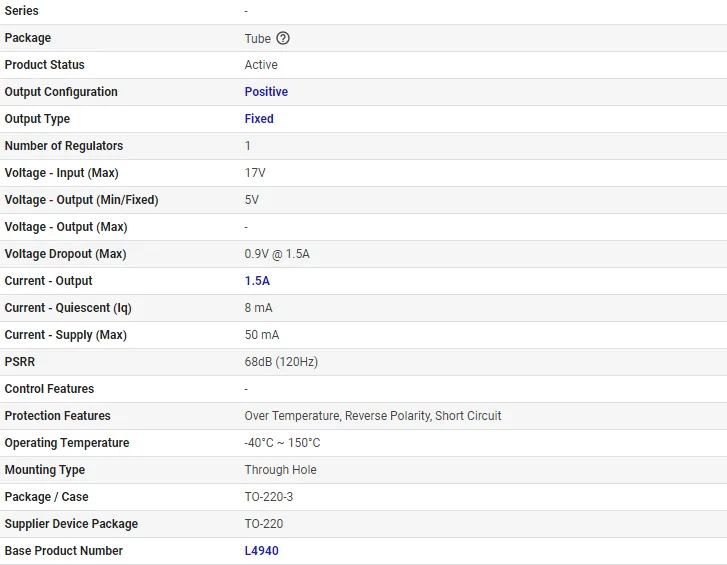Select the 5V output voltage value
This screenshot has width=727, height=565.
coord(252,200)
